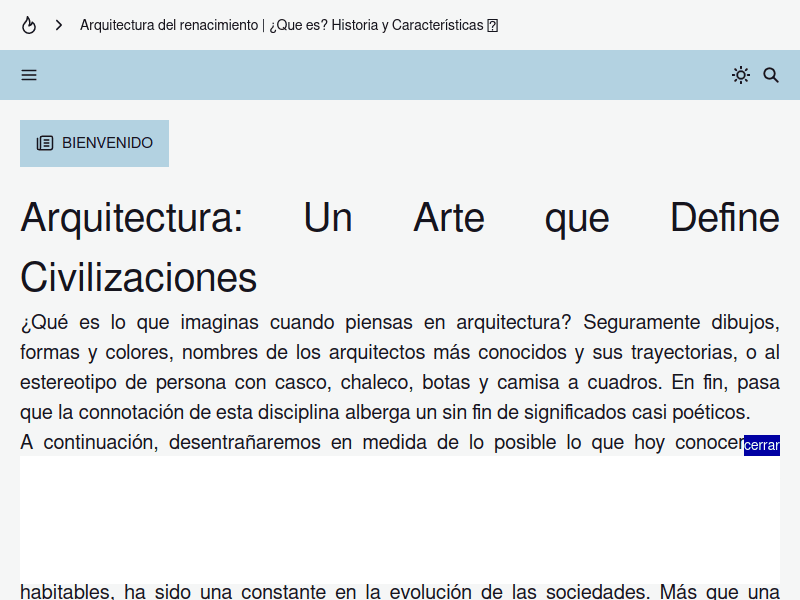Click the text line starting with estereotipo de persona
This screenshot has height=600, width=800.
[x=399, y=383]
